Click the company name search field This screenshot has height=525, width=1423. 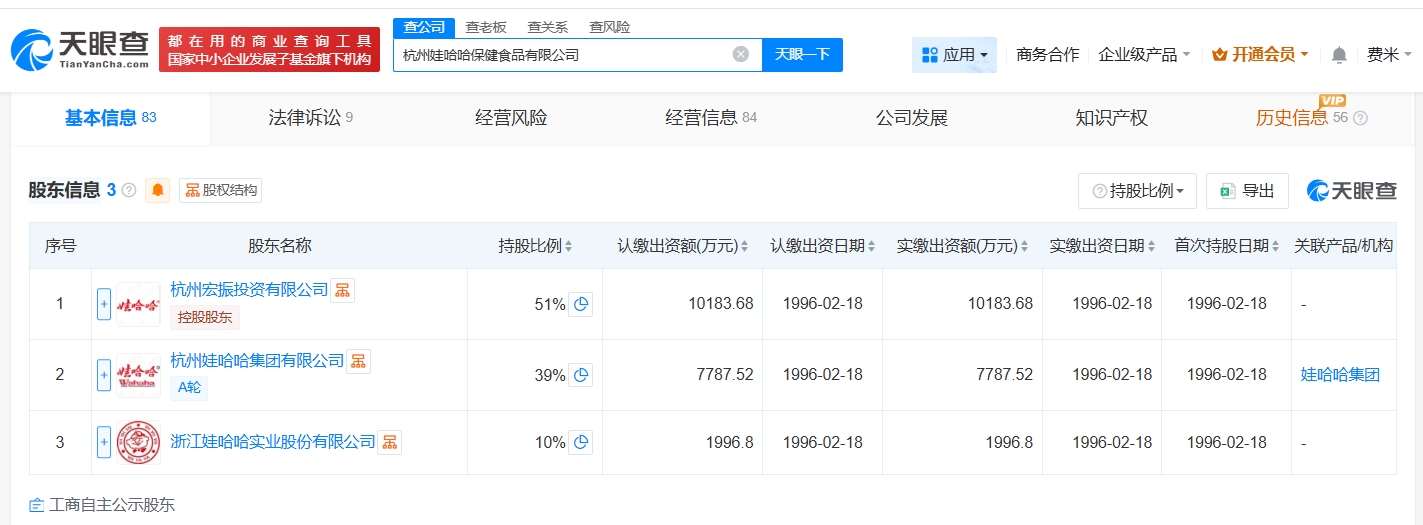pos(560,55)
